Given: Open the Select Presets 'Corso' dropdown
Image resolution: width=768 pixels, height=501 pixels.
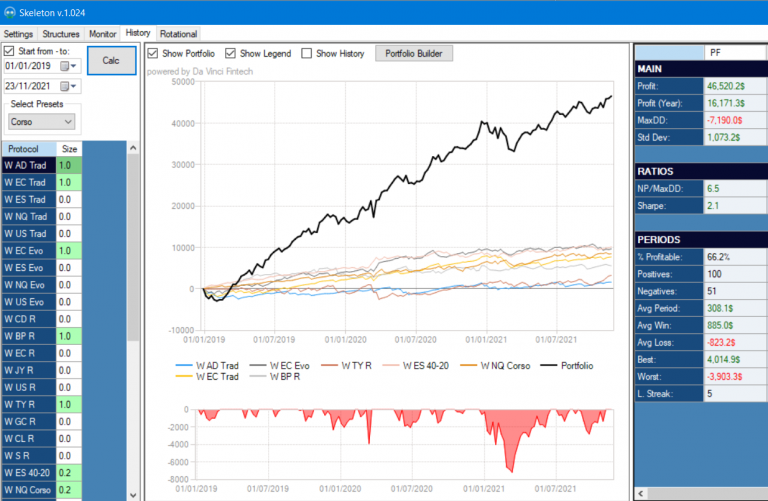Looking at the screenshot, I should tap(40, 122).
